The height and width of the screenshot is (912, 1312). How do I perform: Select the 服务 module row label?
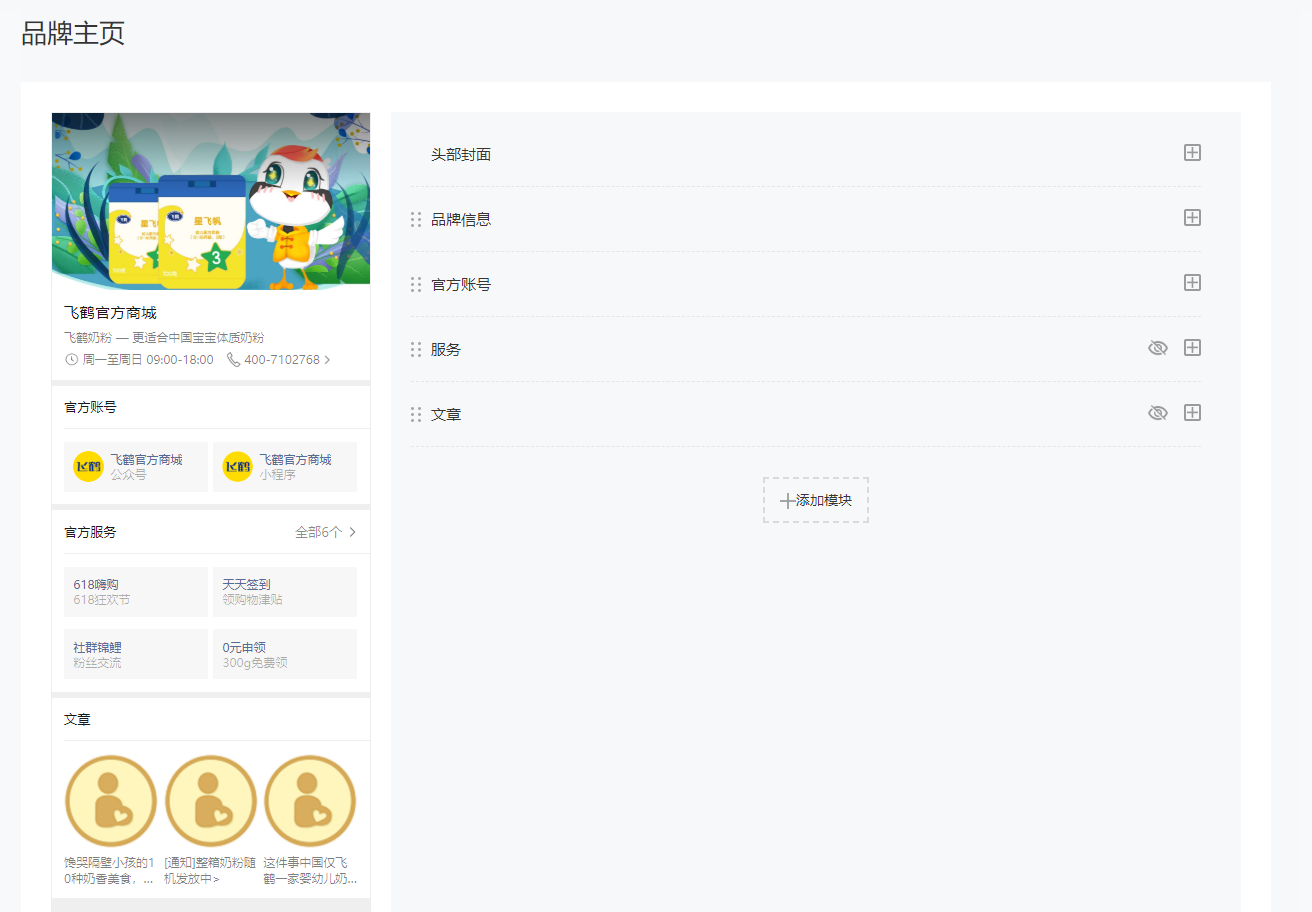446,350
